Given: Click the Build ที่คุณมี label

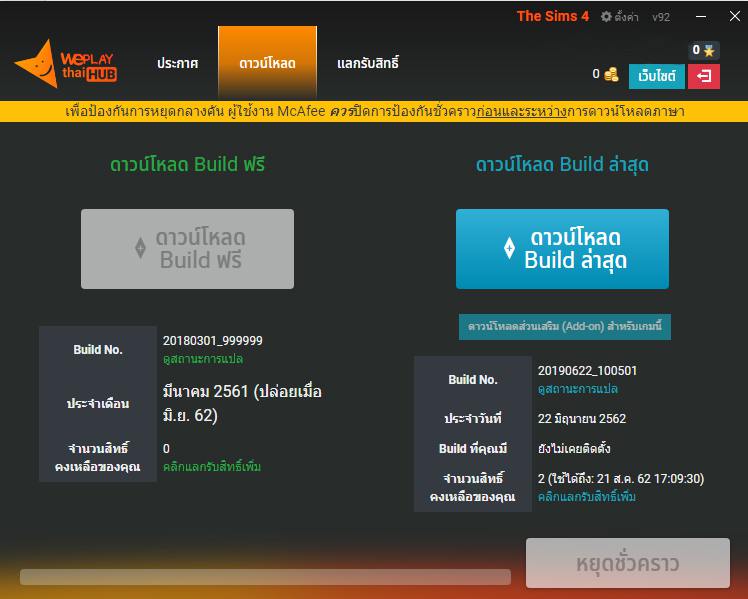Looking at the screenshot, I should click(x=473, y=448).
